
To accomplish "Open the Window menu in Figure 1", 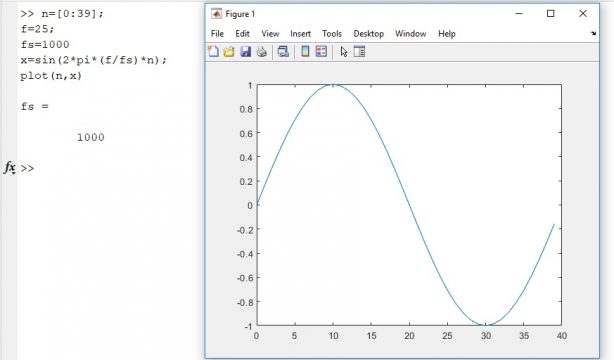I will click(410, 34).
